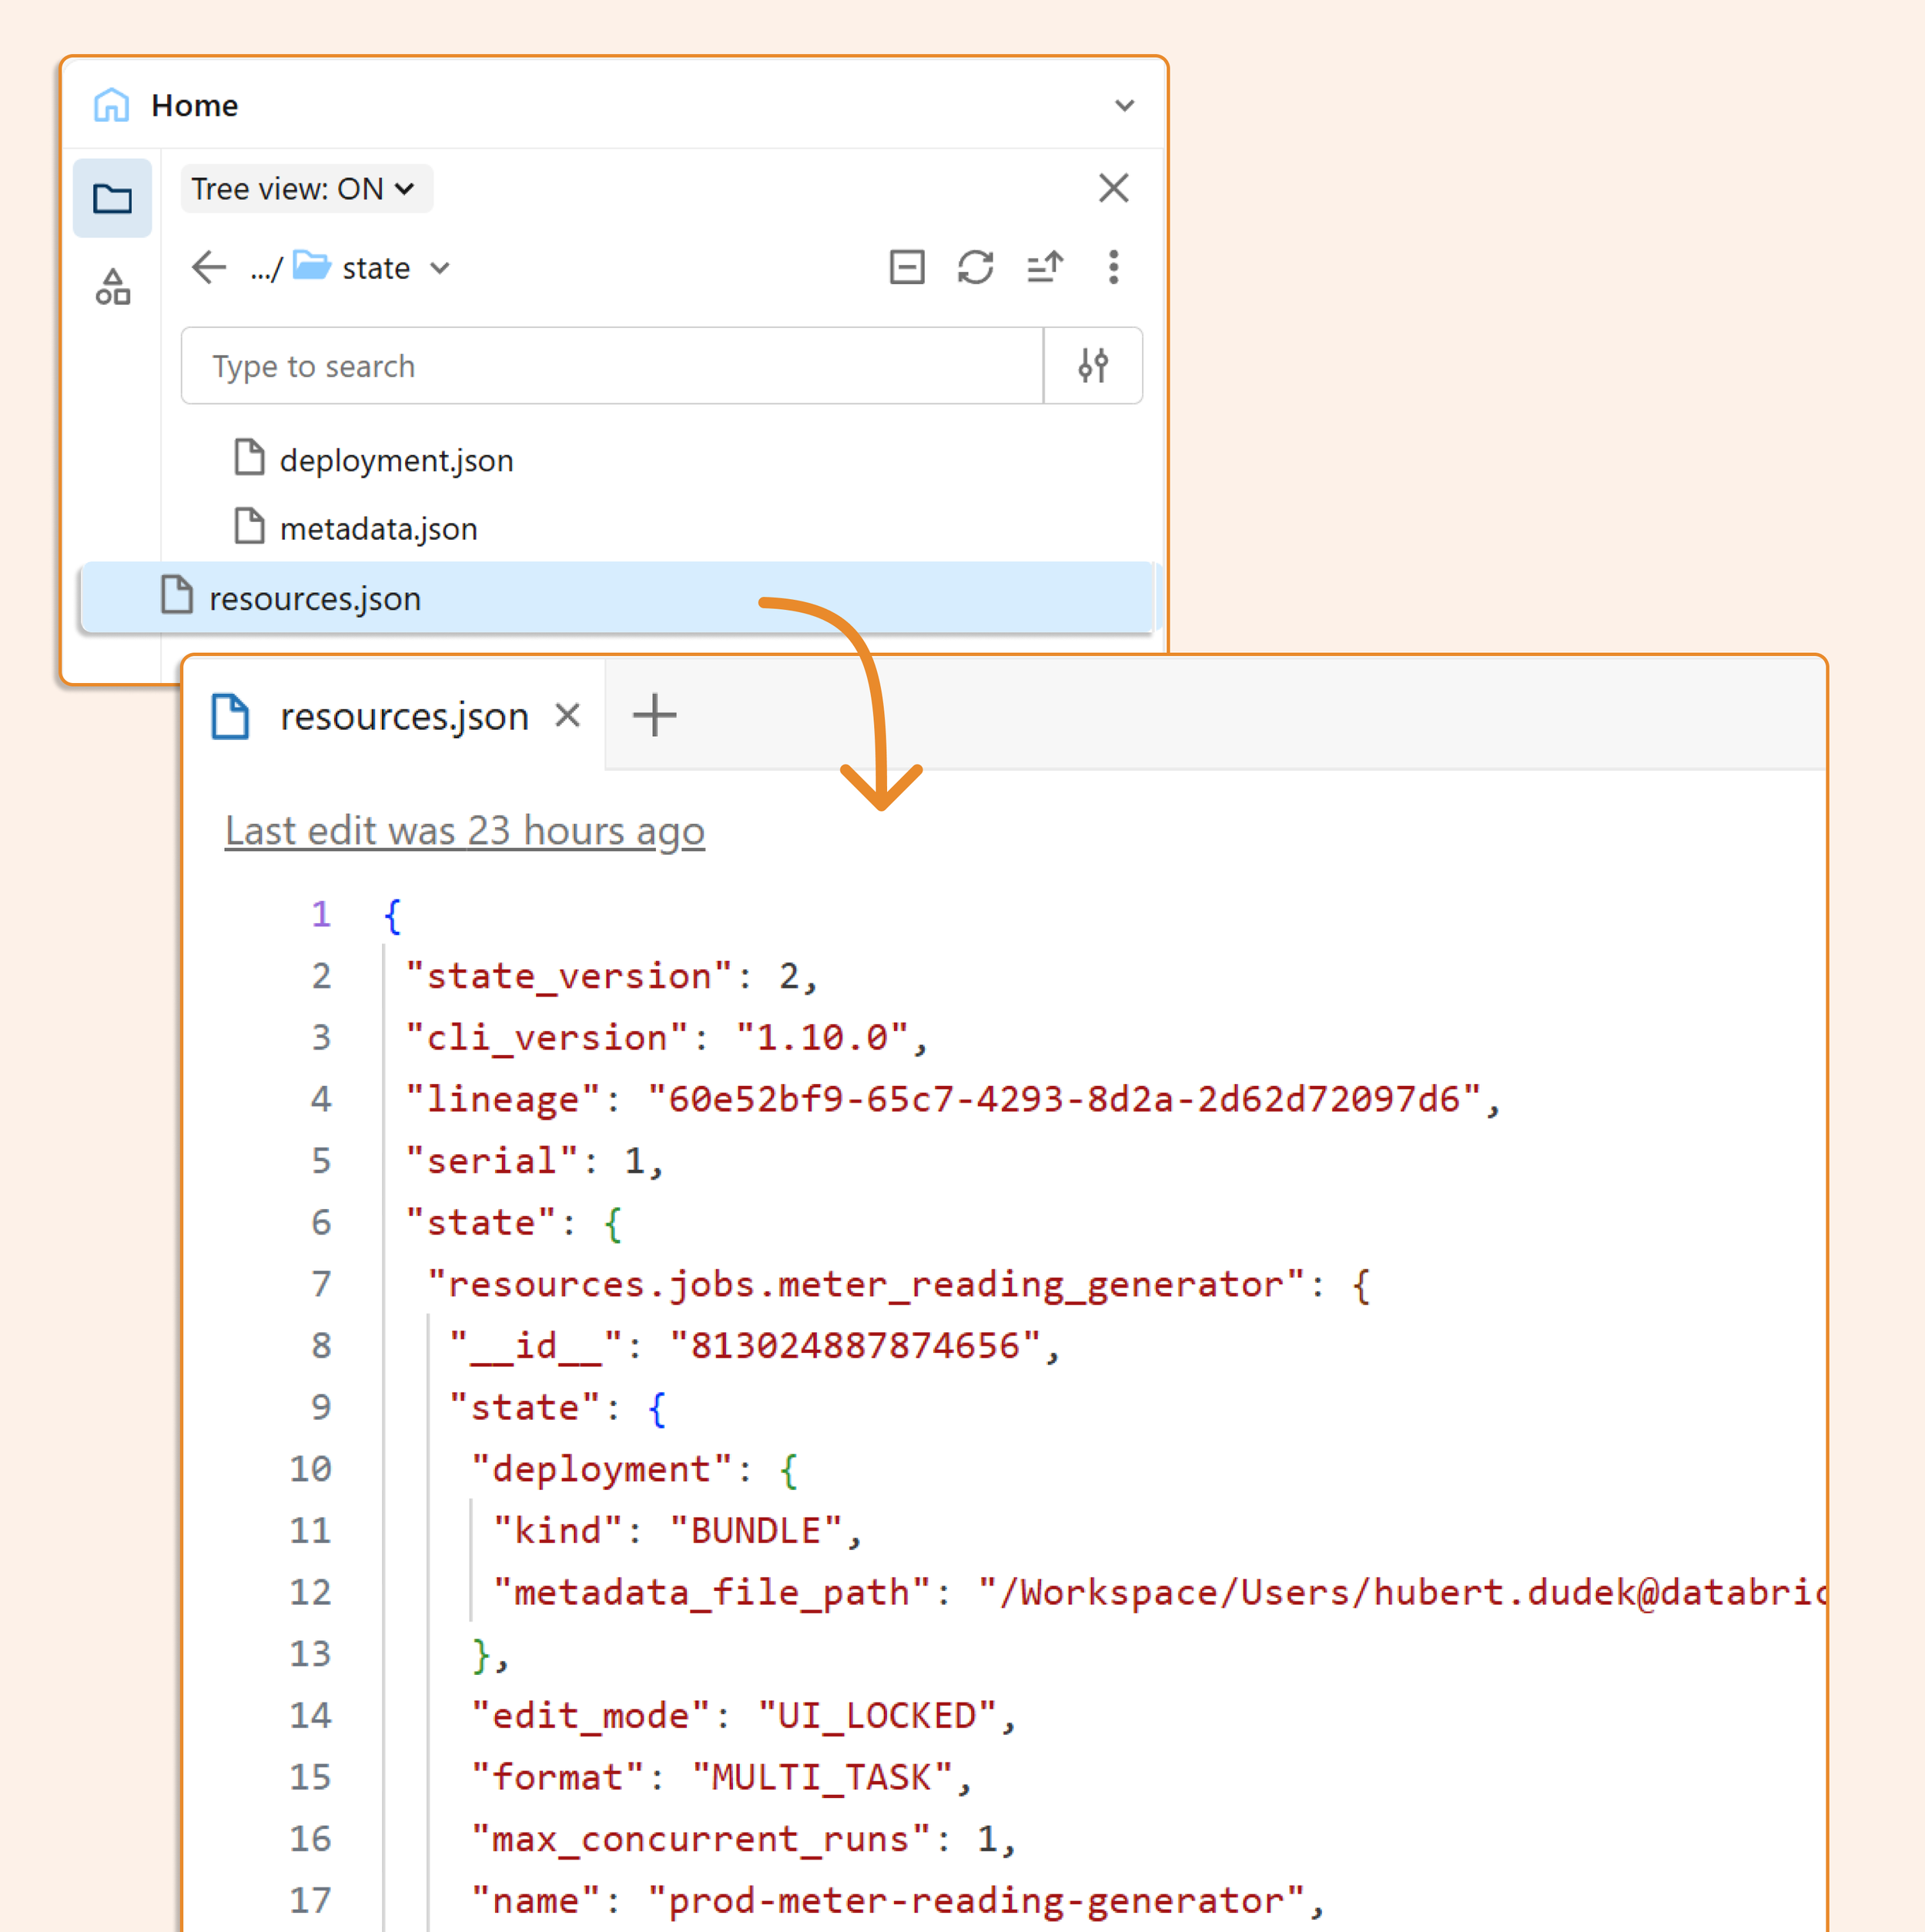The image size is (1925, 1932).
Task: Click the "serial": 1 line
Action: point(535,1161)
